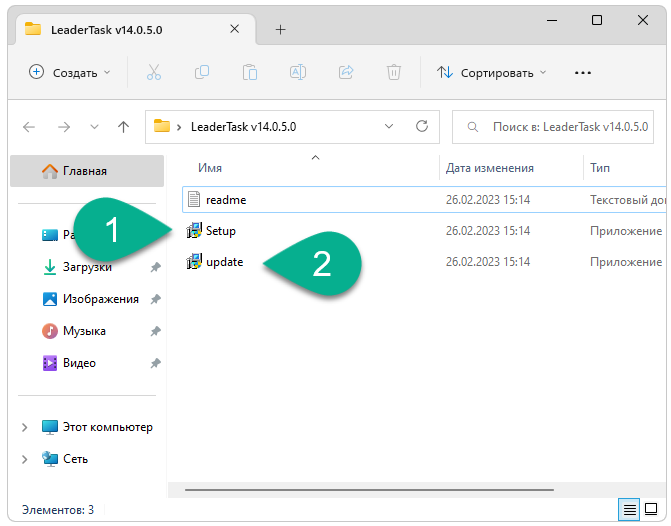Switch to details list view
The image size is (671, 526).
pyautogui.click(x=629, y=509)
